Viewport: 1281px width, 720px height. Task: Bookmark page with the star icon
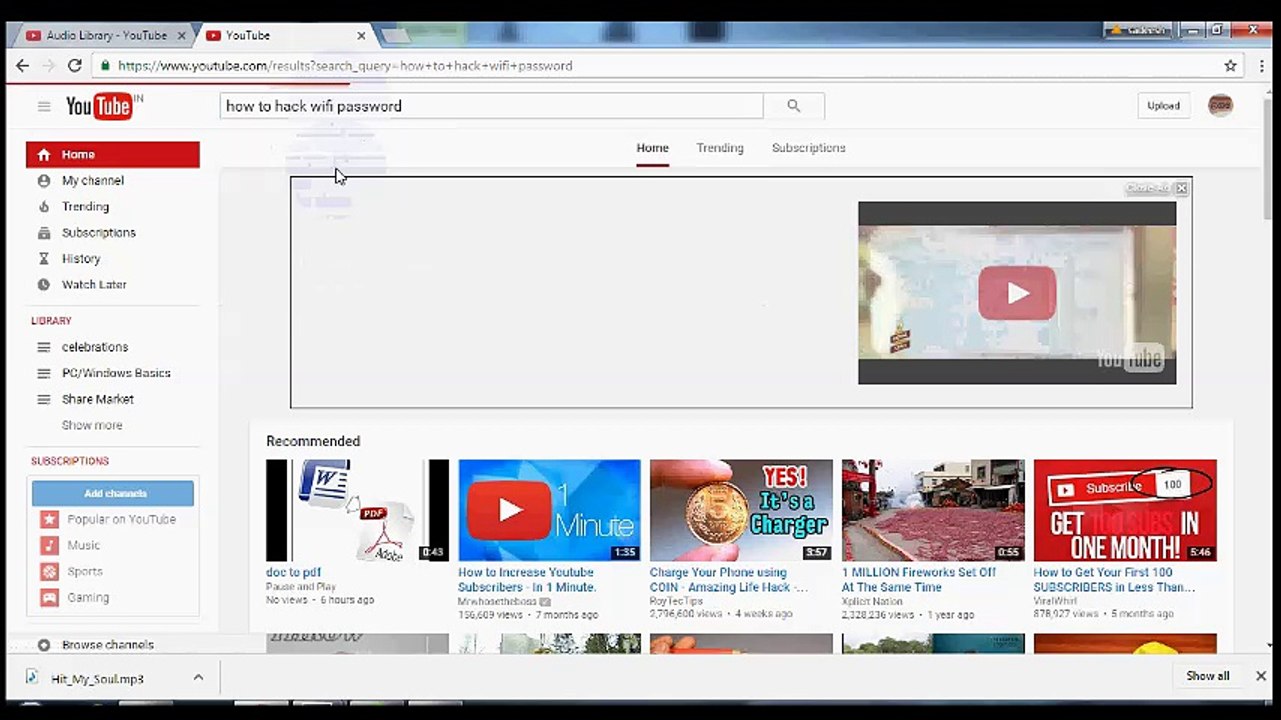(x=1230, y=66)
